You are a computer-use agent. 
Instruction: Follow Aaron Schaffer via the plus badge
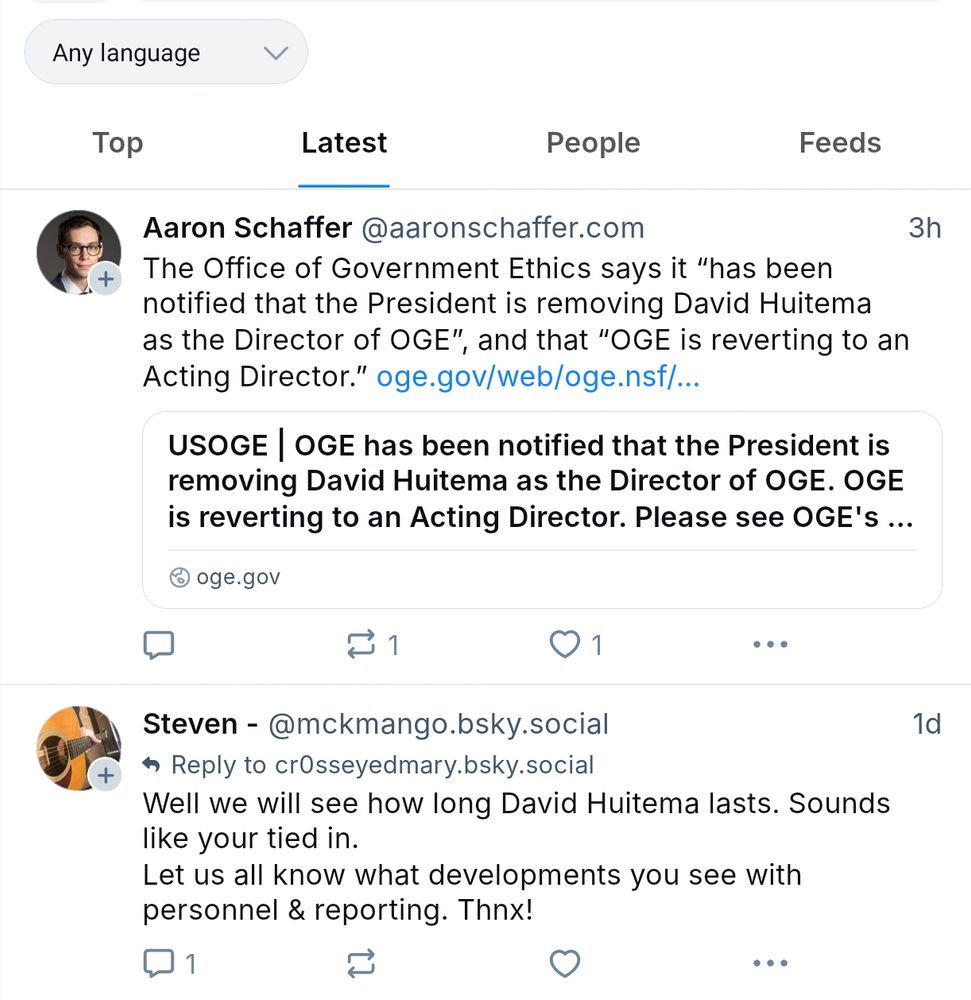(107, 280)
